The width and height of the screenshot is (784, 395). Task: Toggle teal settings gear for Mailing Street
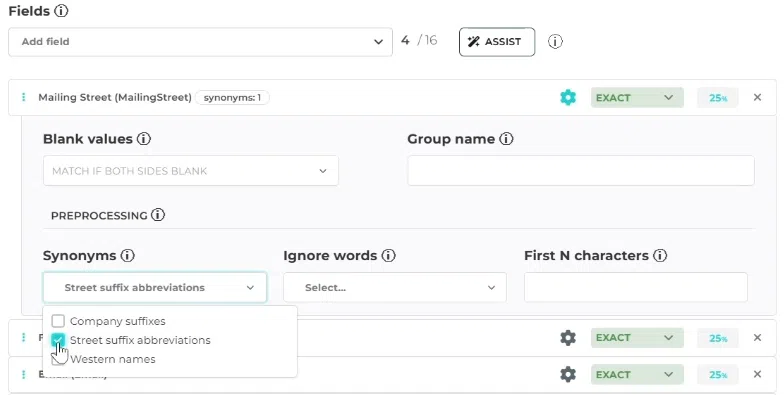click(568, 98)
